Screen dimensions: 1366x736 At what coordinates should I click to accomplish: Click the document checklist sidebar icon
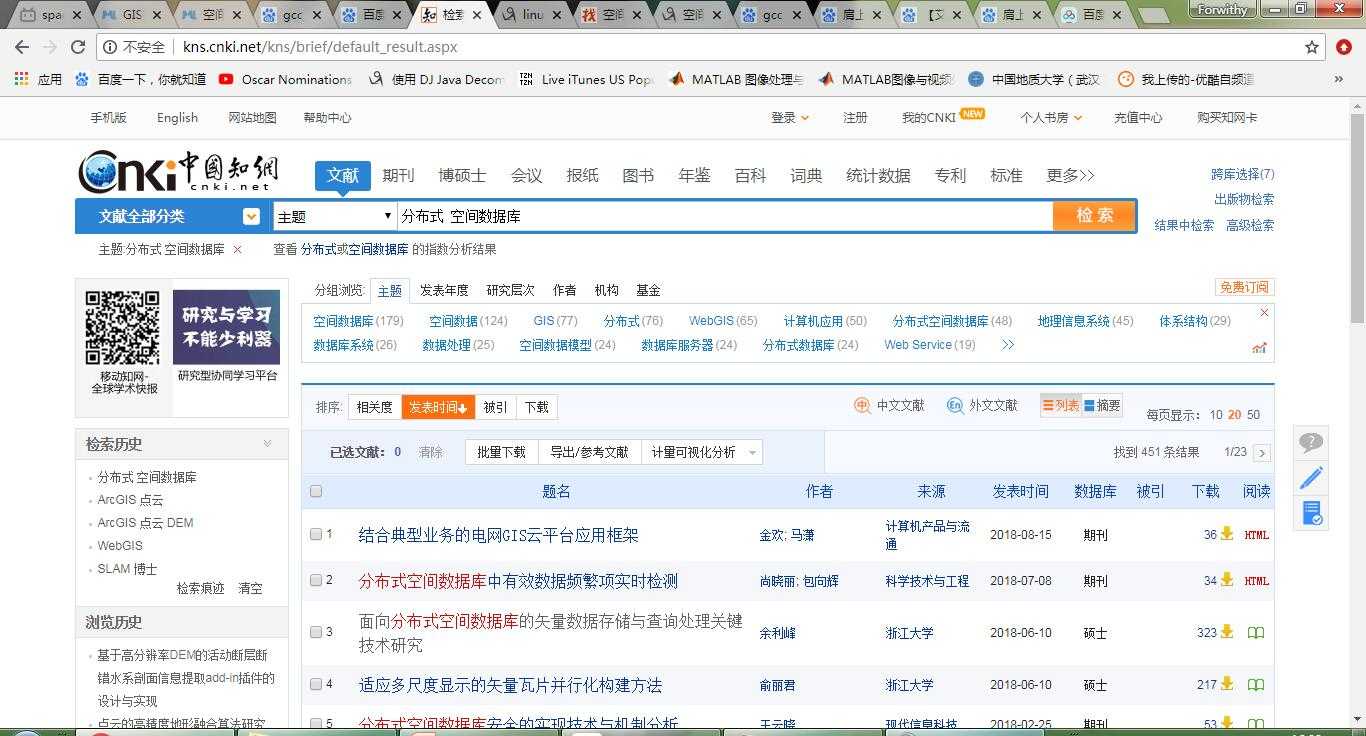1311,513
